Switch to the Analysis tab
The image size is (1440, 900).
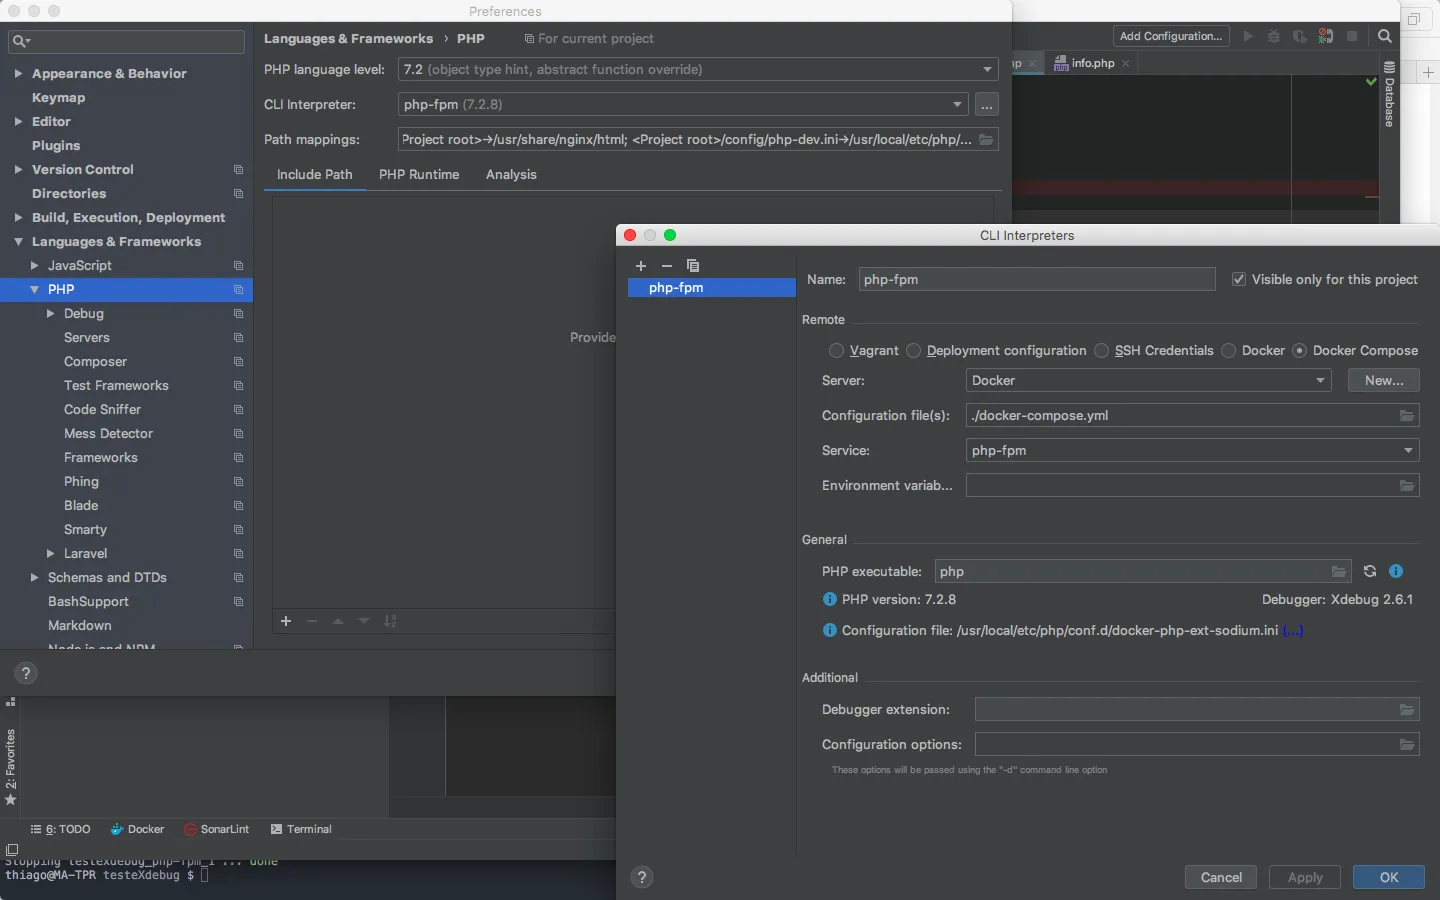coord(511,175)
